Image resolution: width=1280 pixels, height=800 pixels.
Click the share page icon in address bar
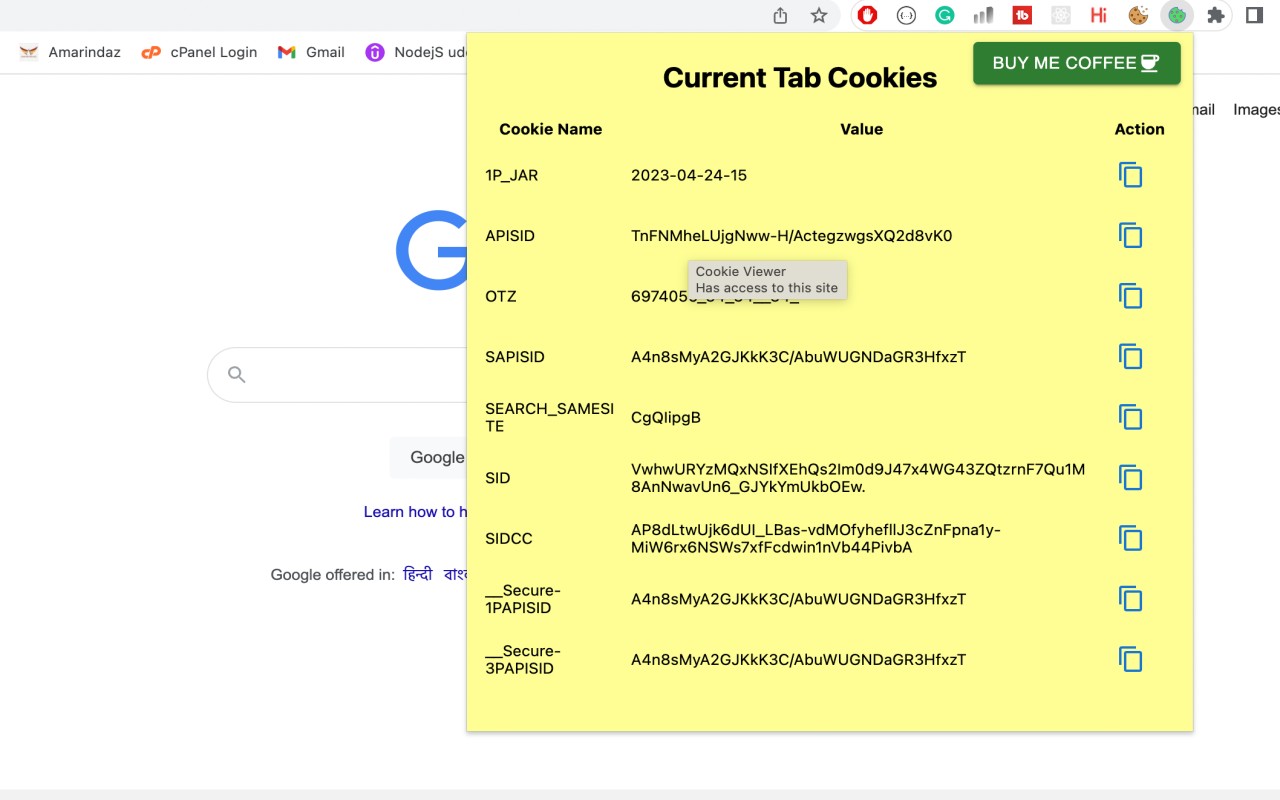[781, 15]
